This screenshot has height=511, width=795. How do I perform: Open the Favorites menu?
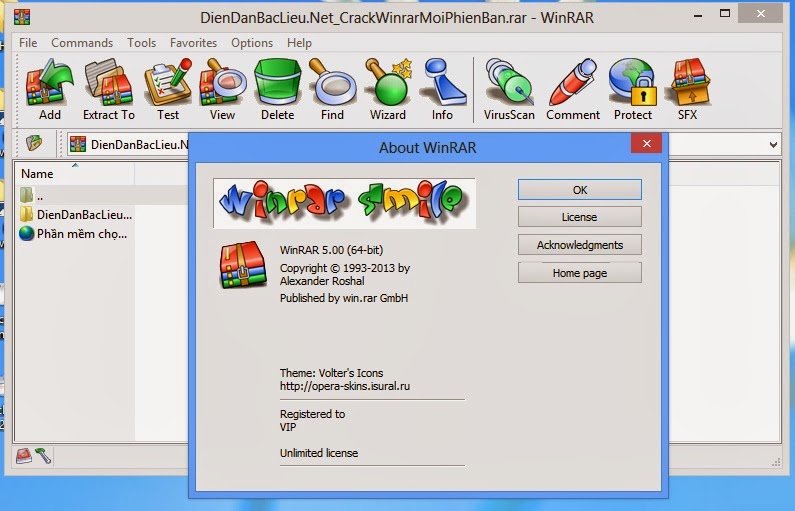pos(193,43)
